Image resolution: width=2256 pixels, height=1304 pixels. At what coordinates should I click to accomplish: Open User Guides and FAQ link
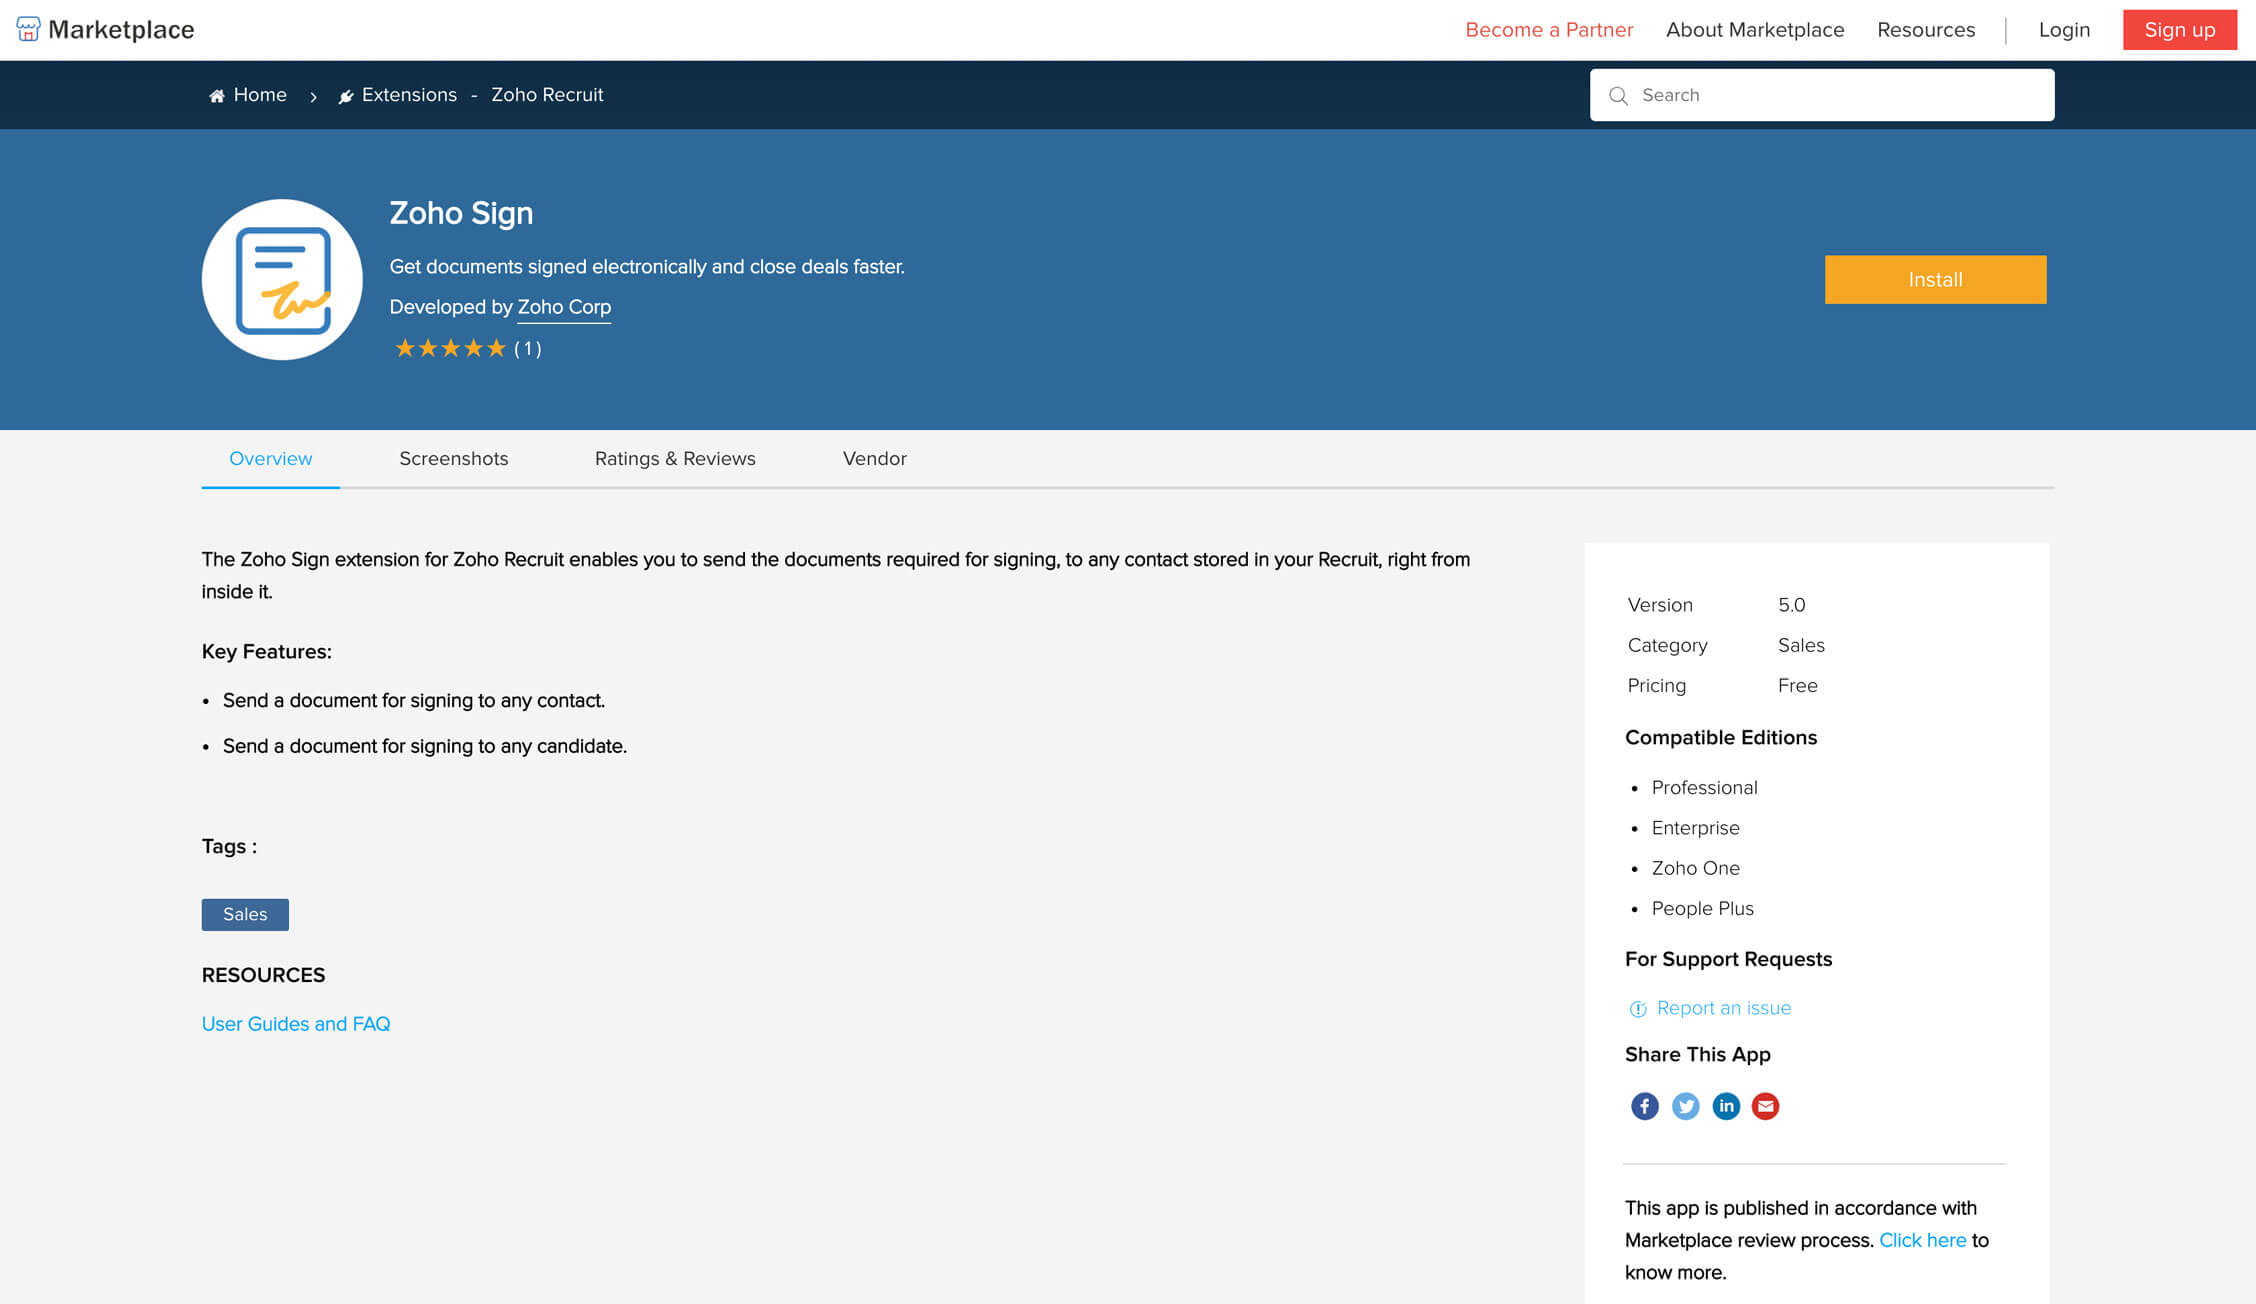296,1024
